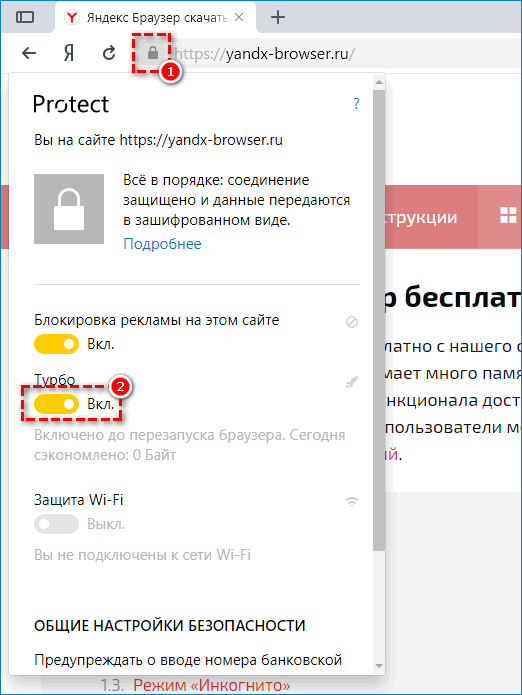Click the popup scrollbar up arrow
The height and width of the screenshot is (695, 522).
379,82
